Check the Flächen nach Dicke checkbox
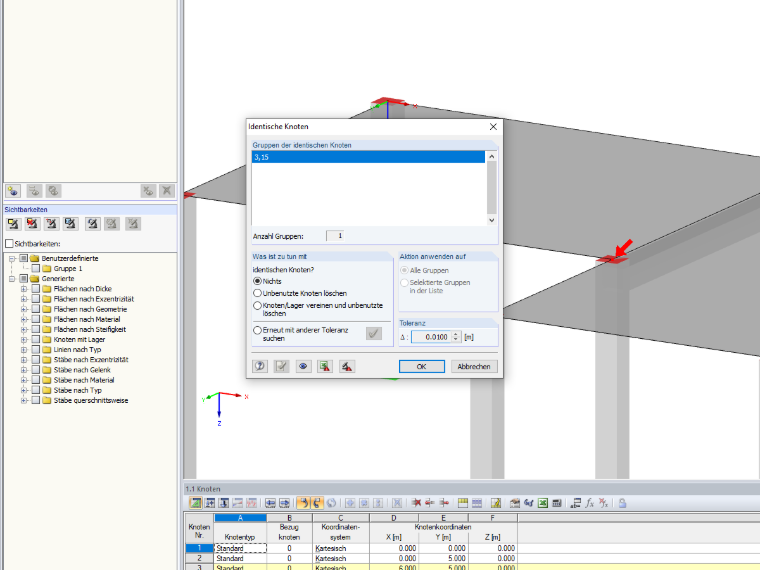This screenshot has width=760, height=570. click(x=36, y=288)
